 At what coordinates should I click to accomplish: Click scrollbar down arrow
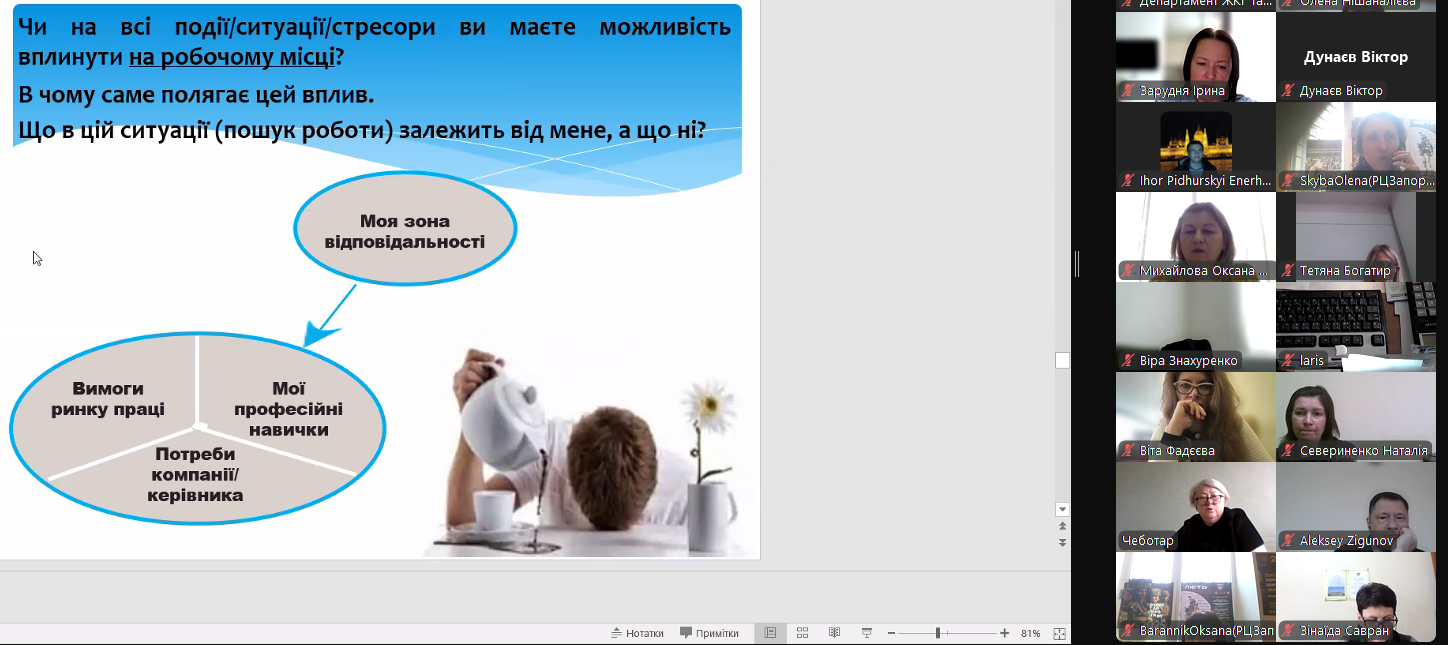[1062, 509]
